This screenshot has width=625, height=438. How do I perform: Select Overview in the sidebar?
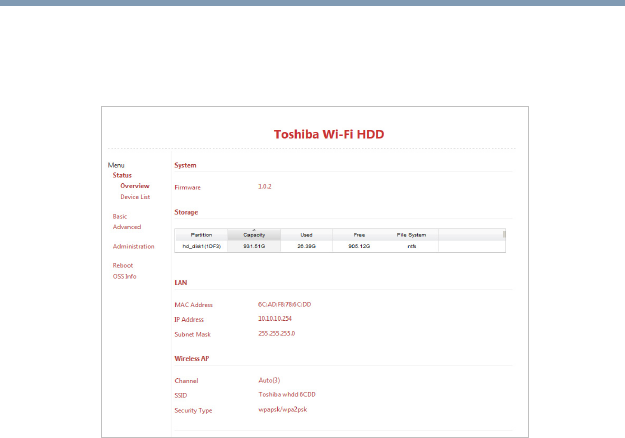135,186
